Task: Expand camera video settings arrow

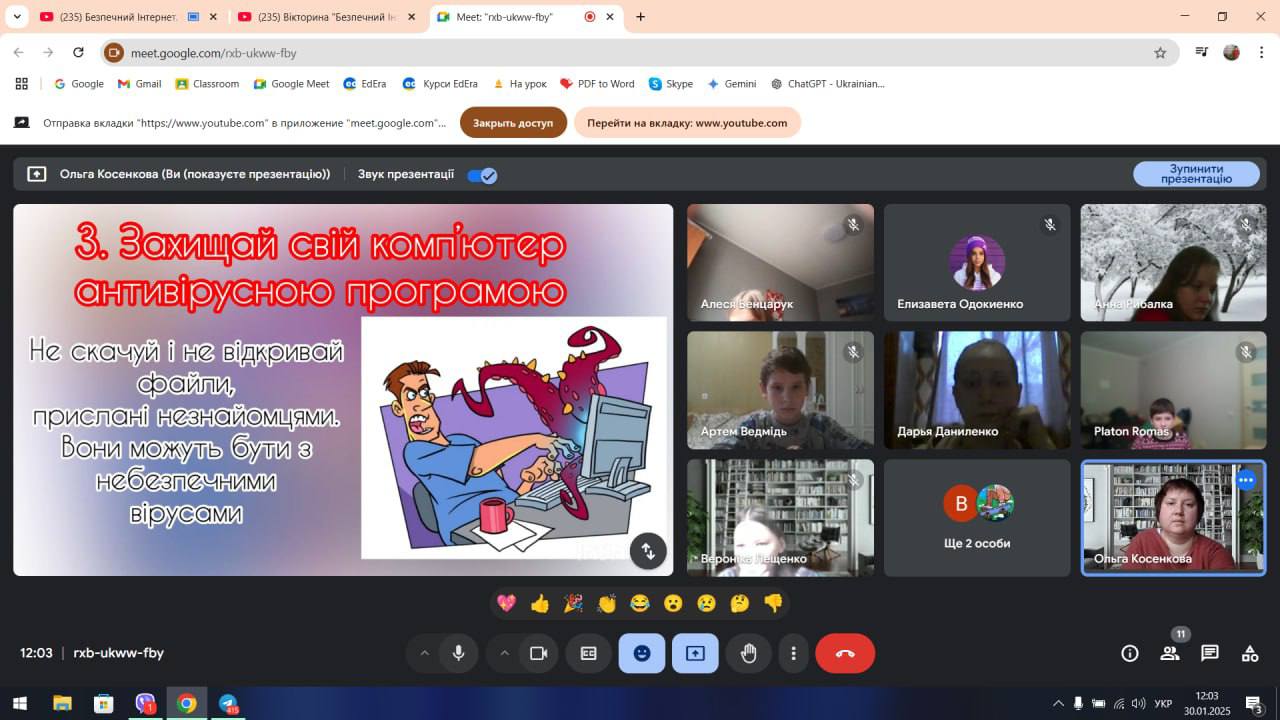Action: click(x=504, y=653)
